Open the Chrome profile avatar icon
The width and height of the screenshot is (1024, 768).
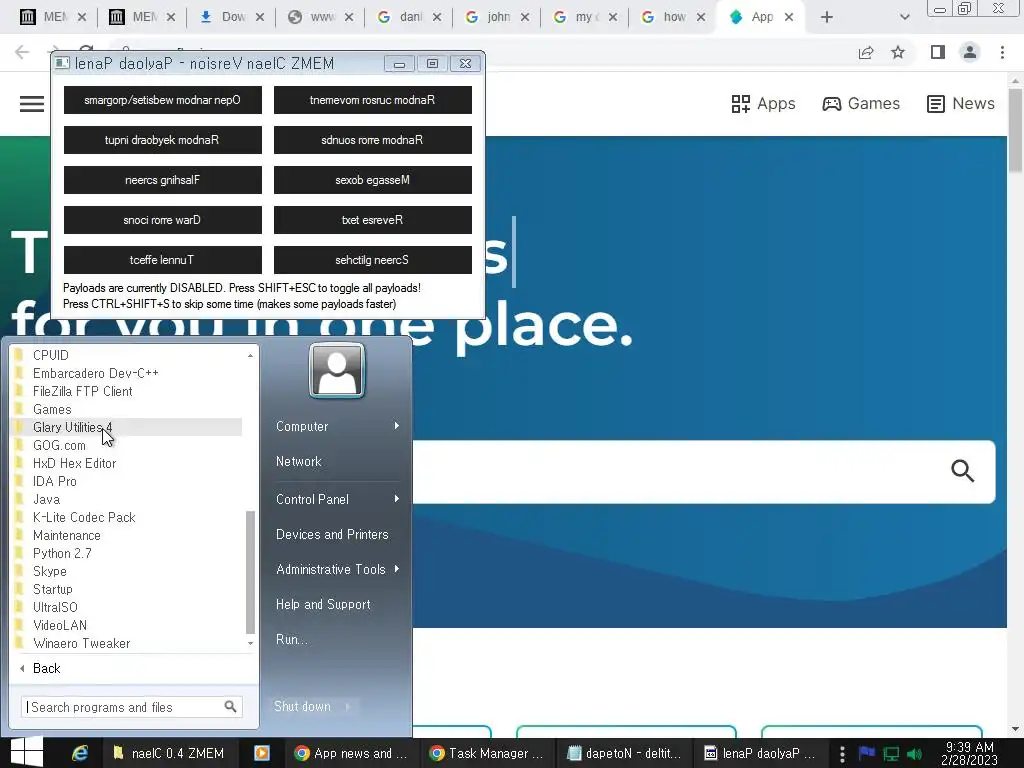coord(970,52)
